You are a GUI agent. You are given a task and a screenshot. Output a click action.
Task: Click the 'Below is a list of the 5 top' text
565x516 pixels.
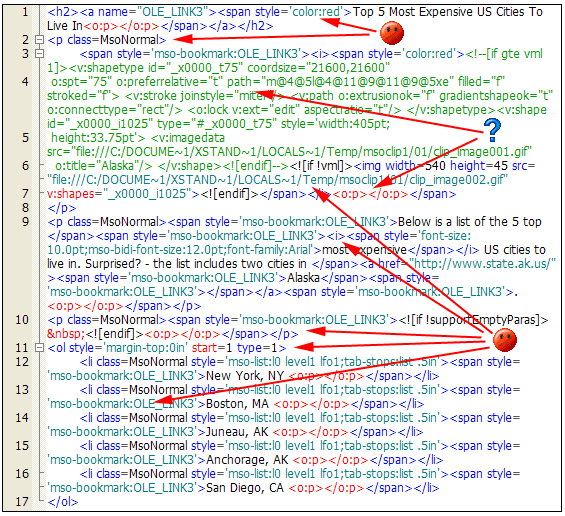(470, 222)
